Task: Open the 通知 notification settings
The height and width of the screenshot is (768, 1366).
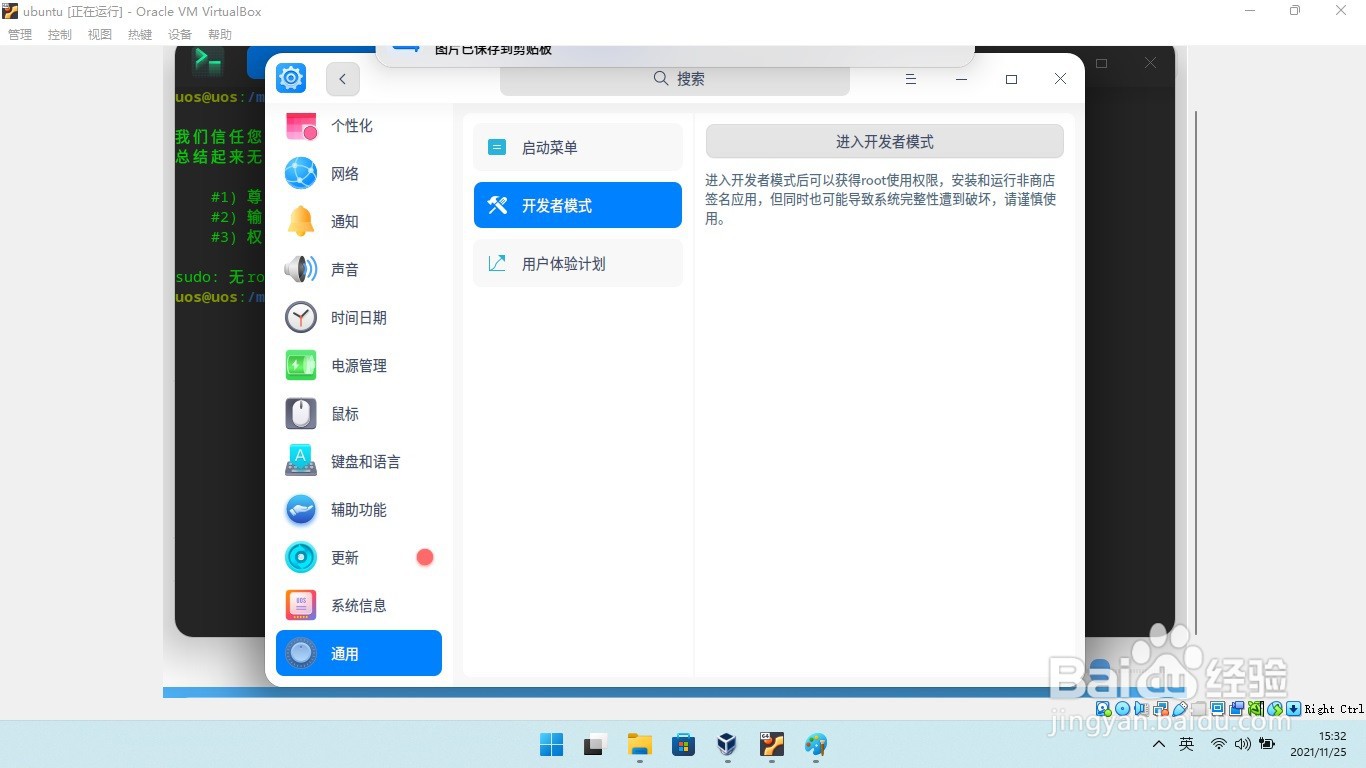Action: (x=358, y=222)
